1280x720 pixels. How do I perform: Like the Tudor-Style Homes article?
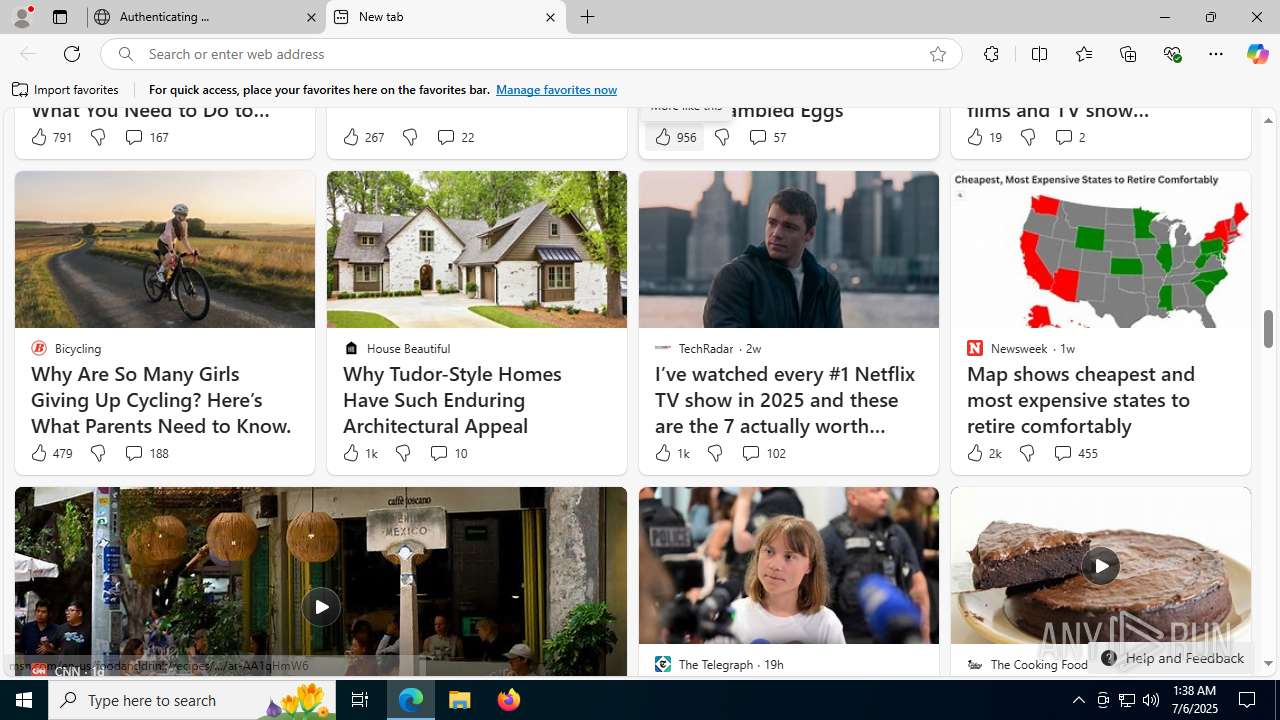[x=360, y=453]
